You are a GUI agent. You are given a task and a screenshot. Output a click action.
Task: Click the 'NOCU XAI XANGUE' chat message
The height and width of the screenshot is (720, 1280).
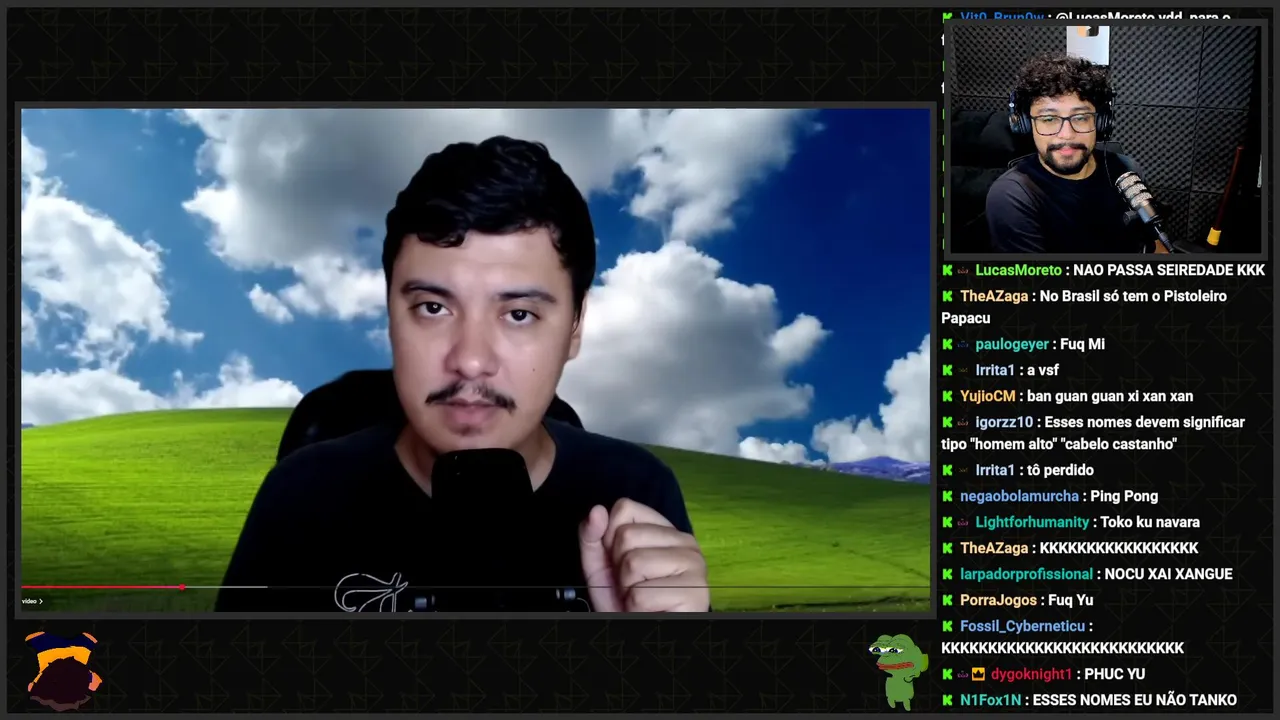pos(1168,574)
